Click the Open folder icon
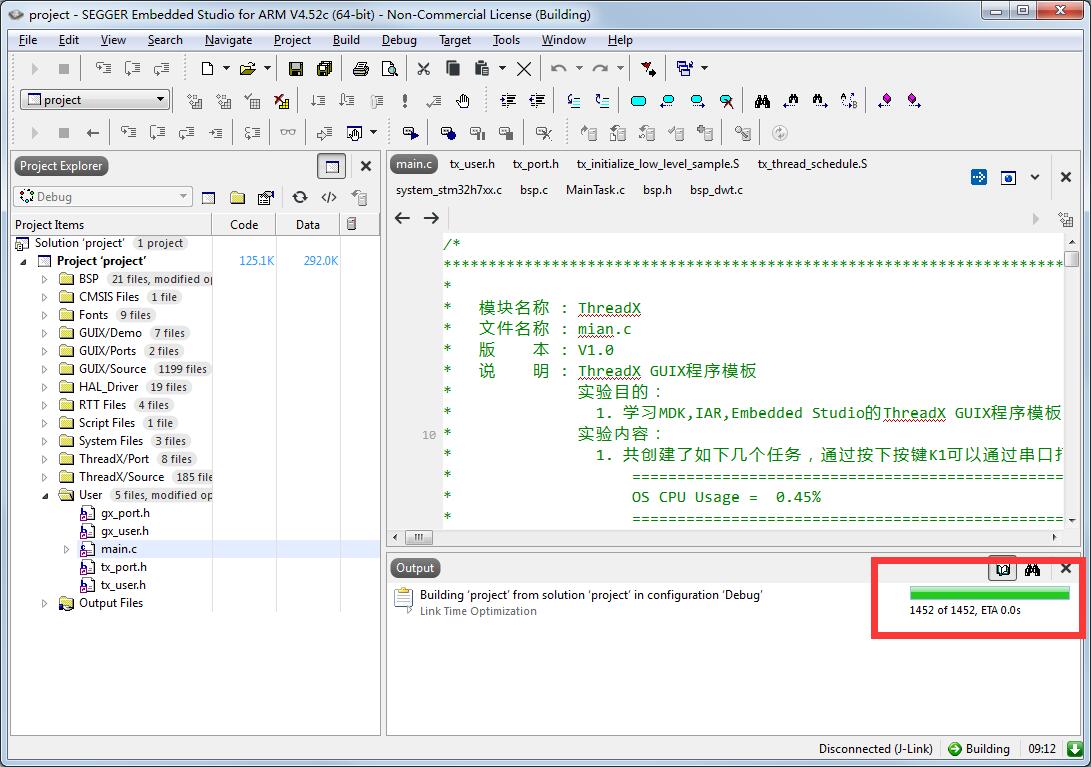The width and height of the screenshot is (1091, 767). pos(248,68)
